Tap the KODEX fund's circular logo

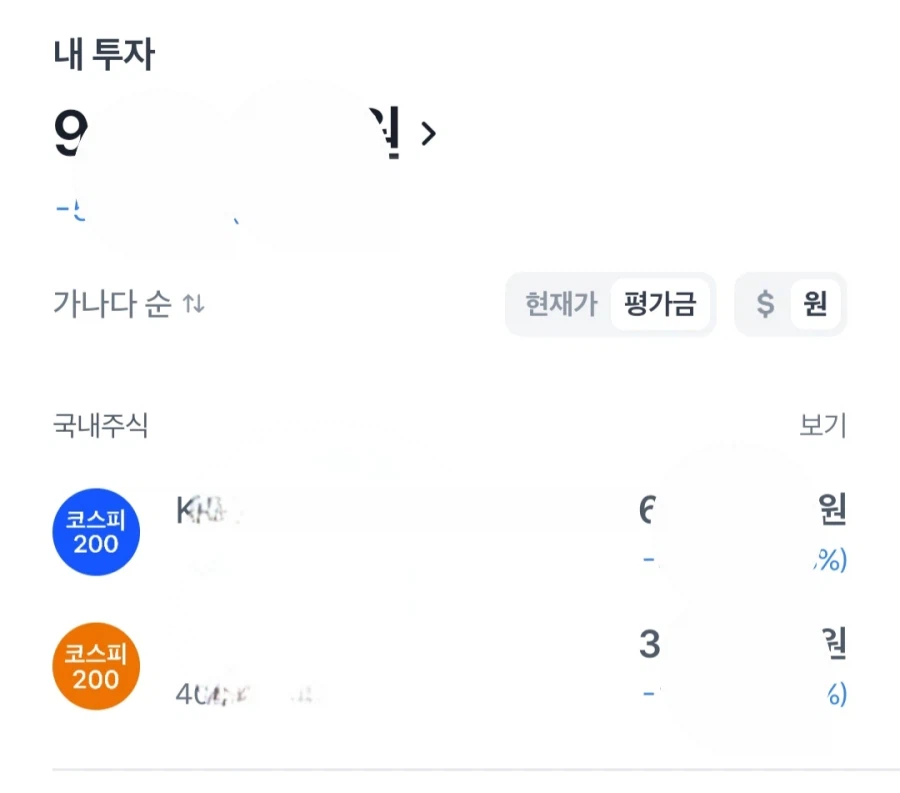click(95, 532)
